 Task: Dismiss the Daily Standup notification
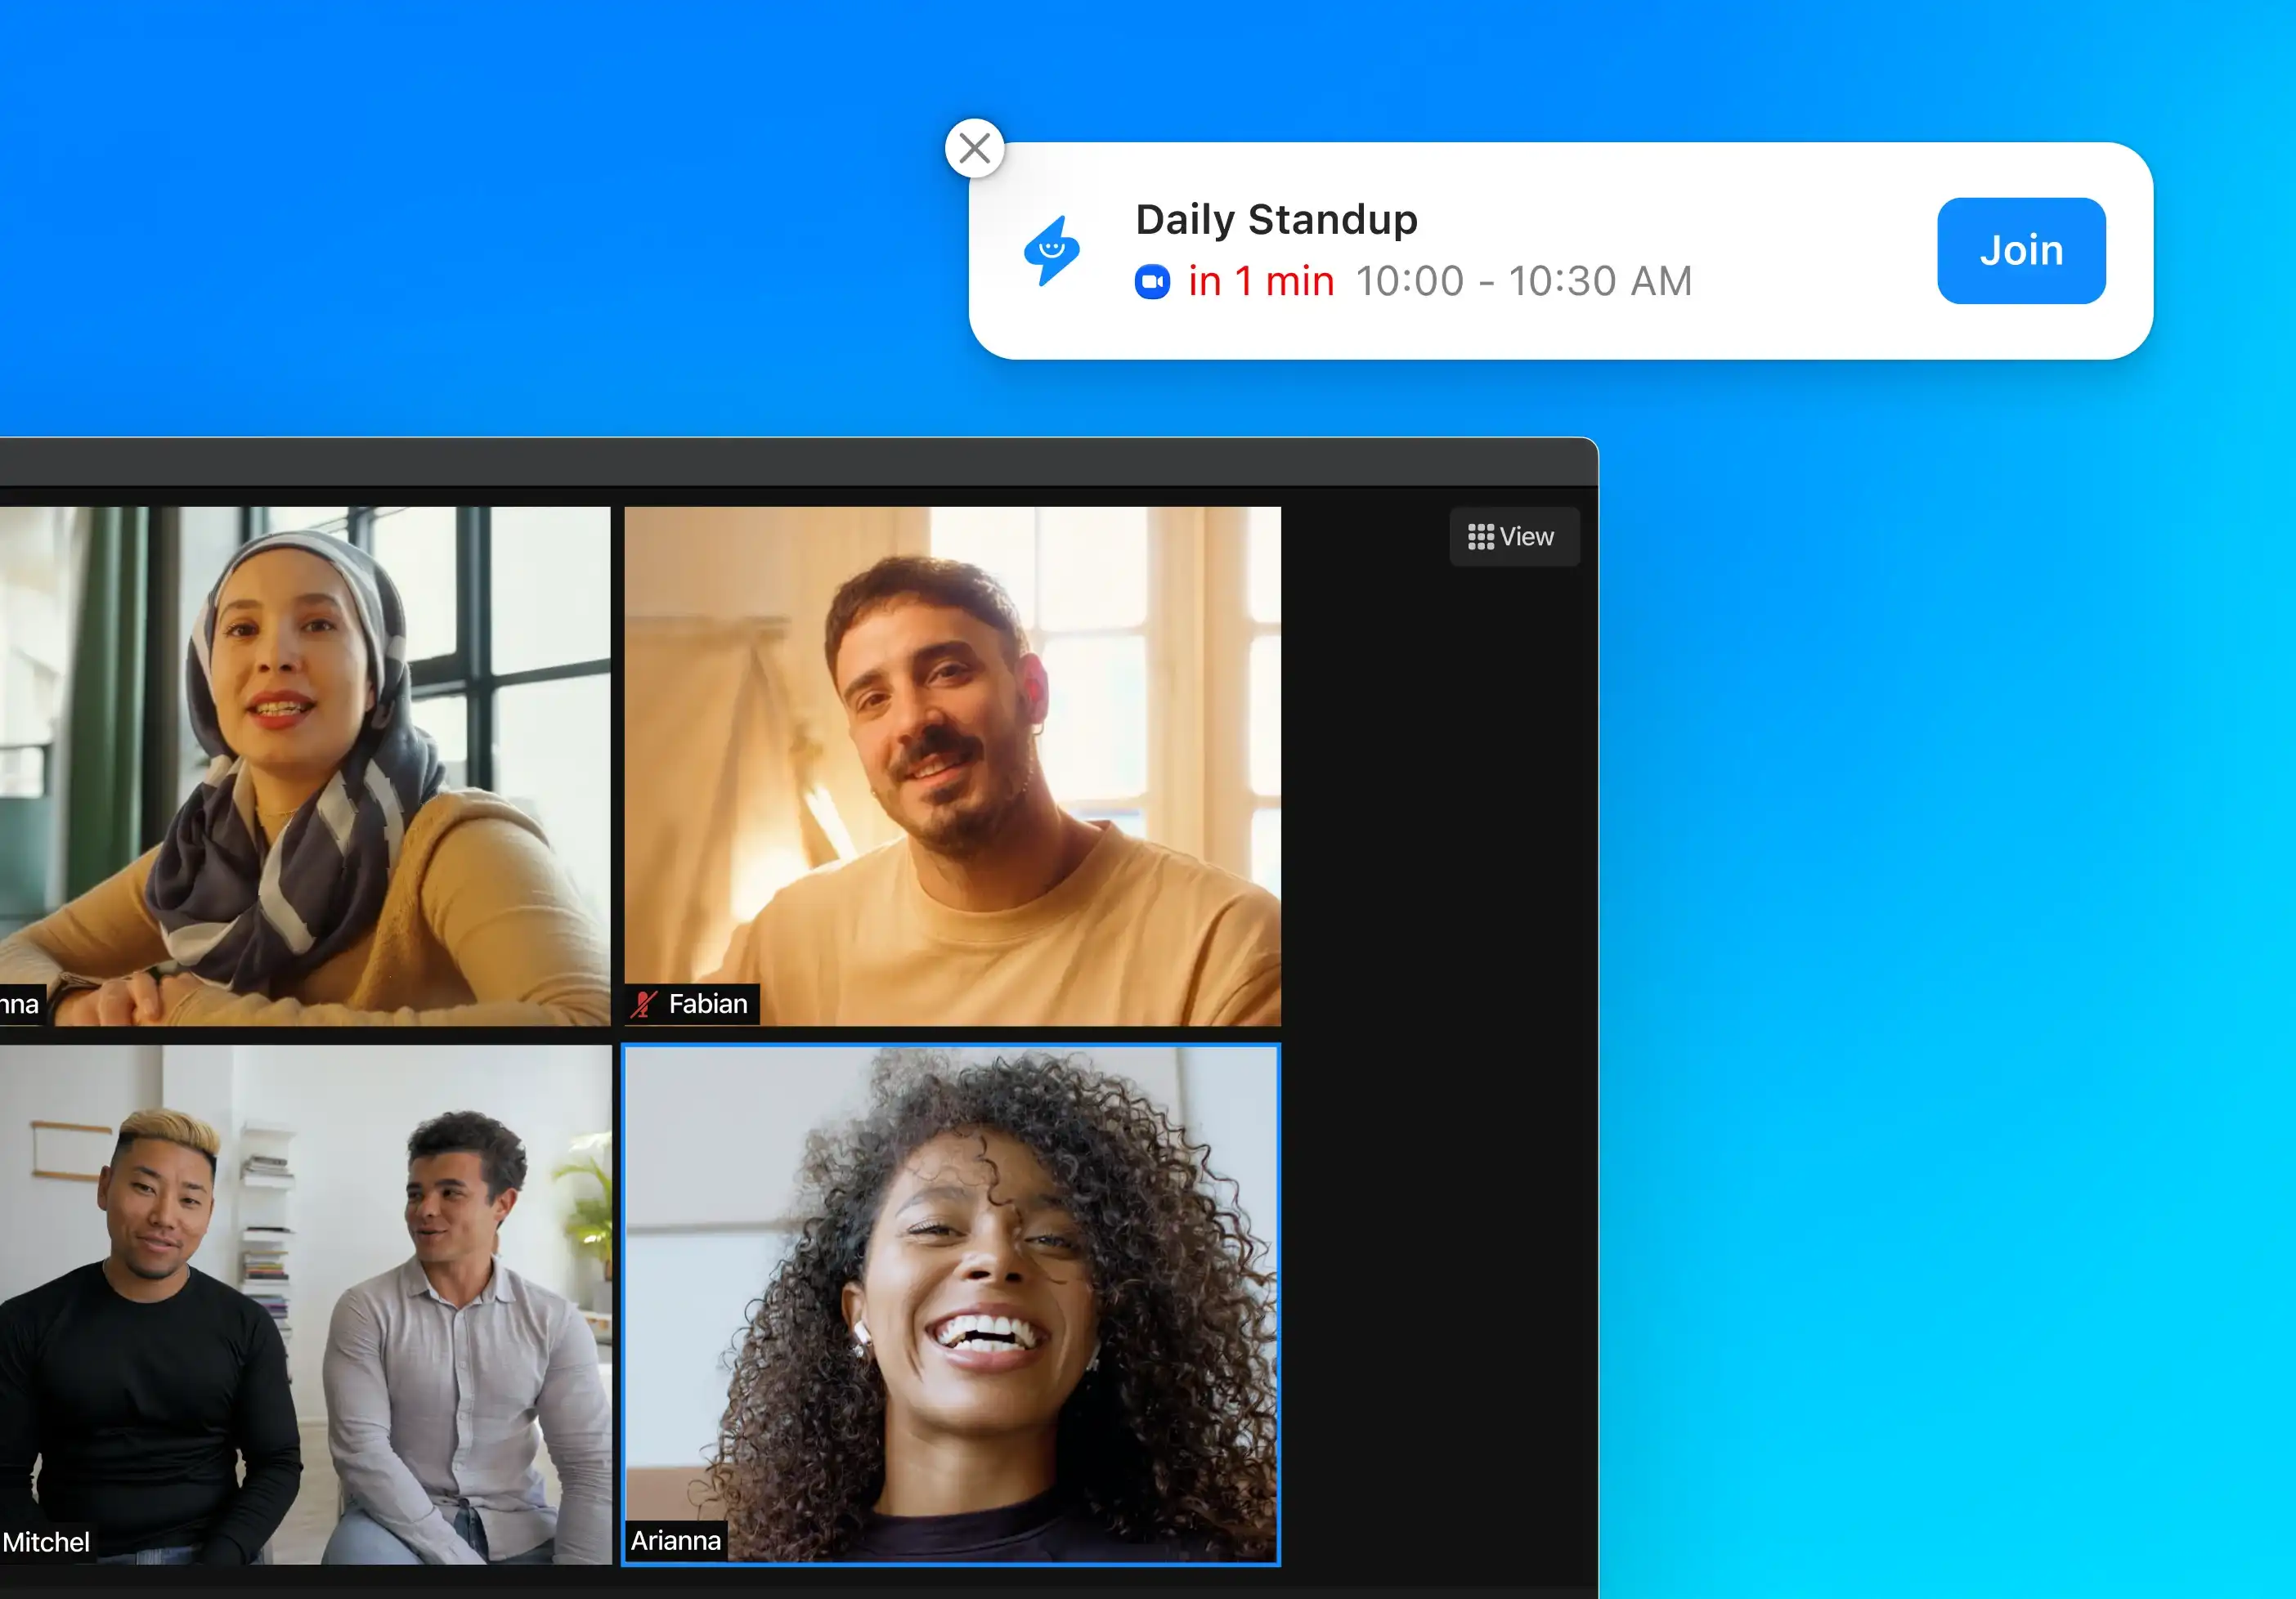click(x=974, y=149)
